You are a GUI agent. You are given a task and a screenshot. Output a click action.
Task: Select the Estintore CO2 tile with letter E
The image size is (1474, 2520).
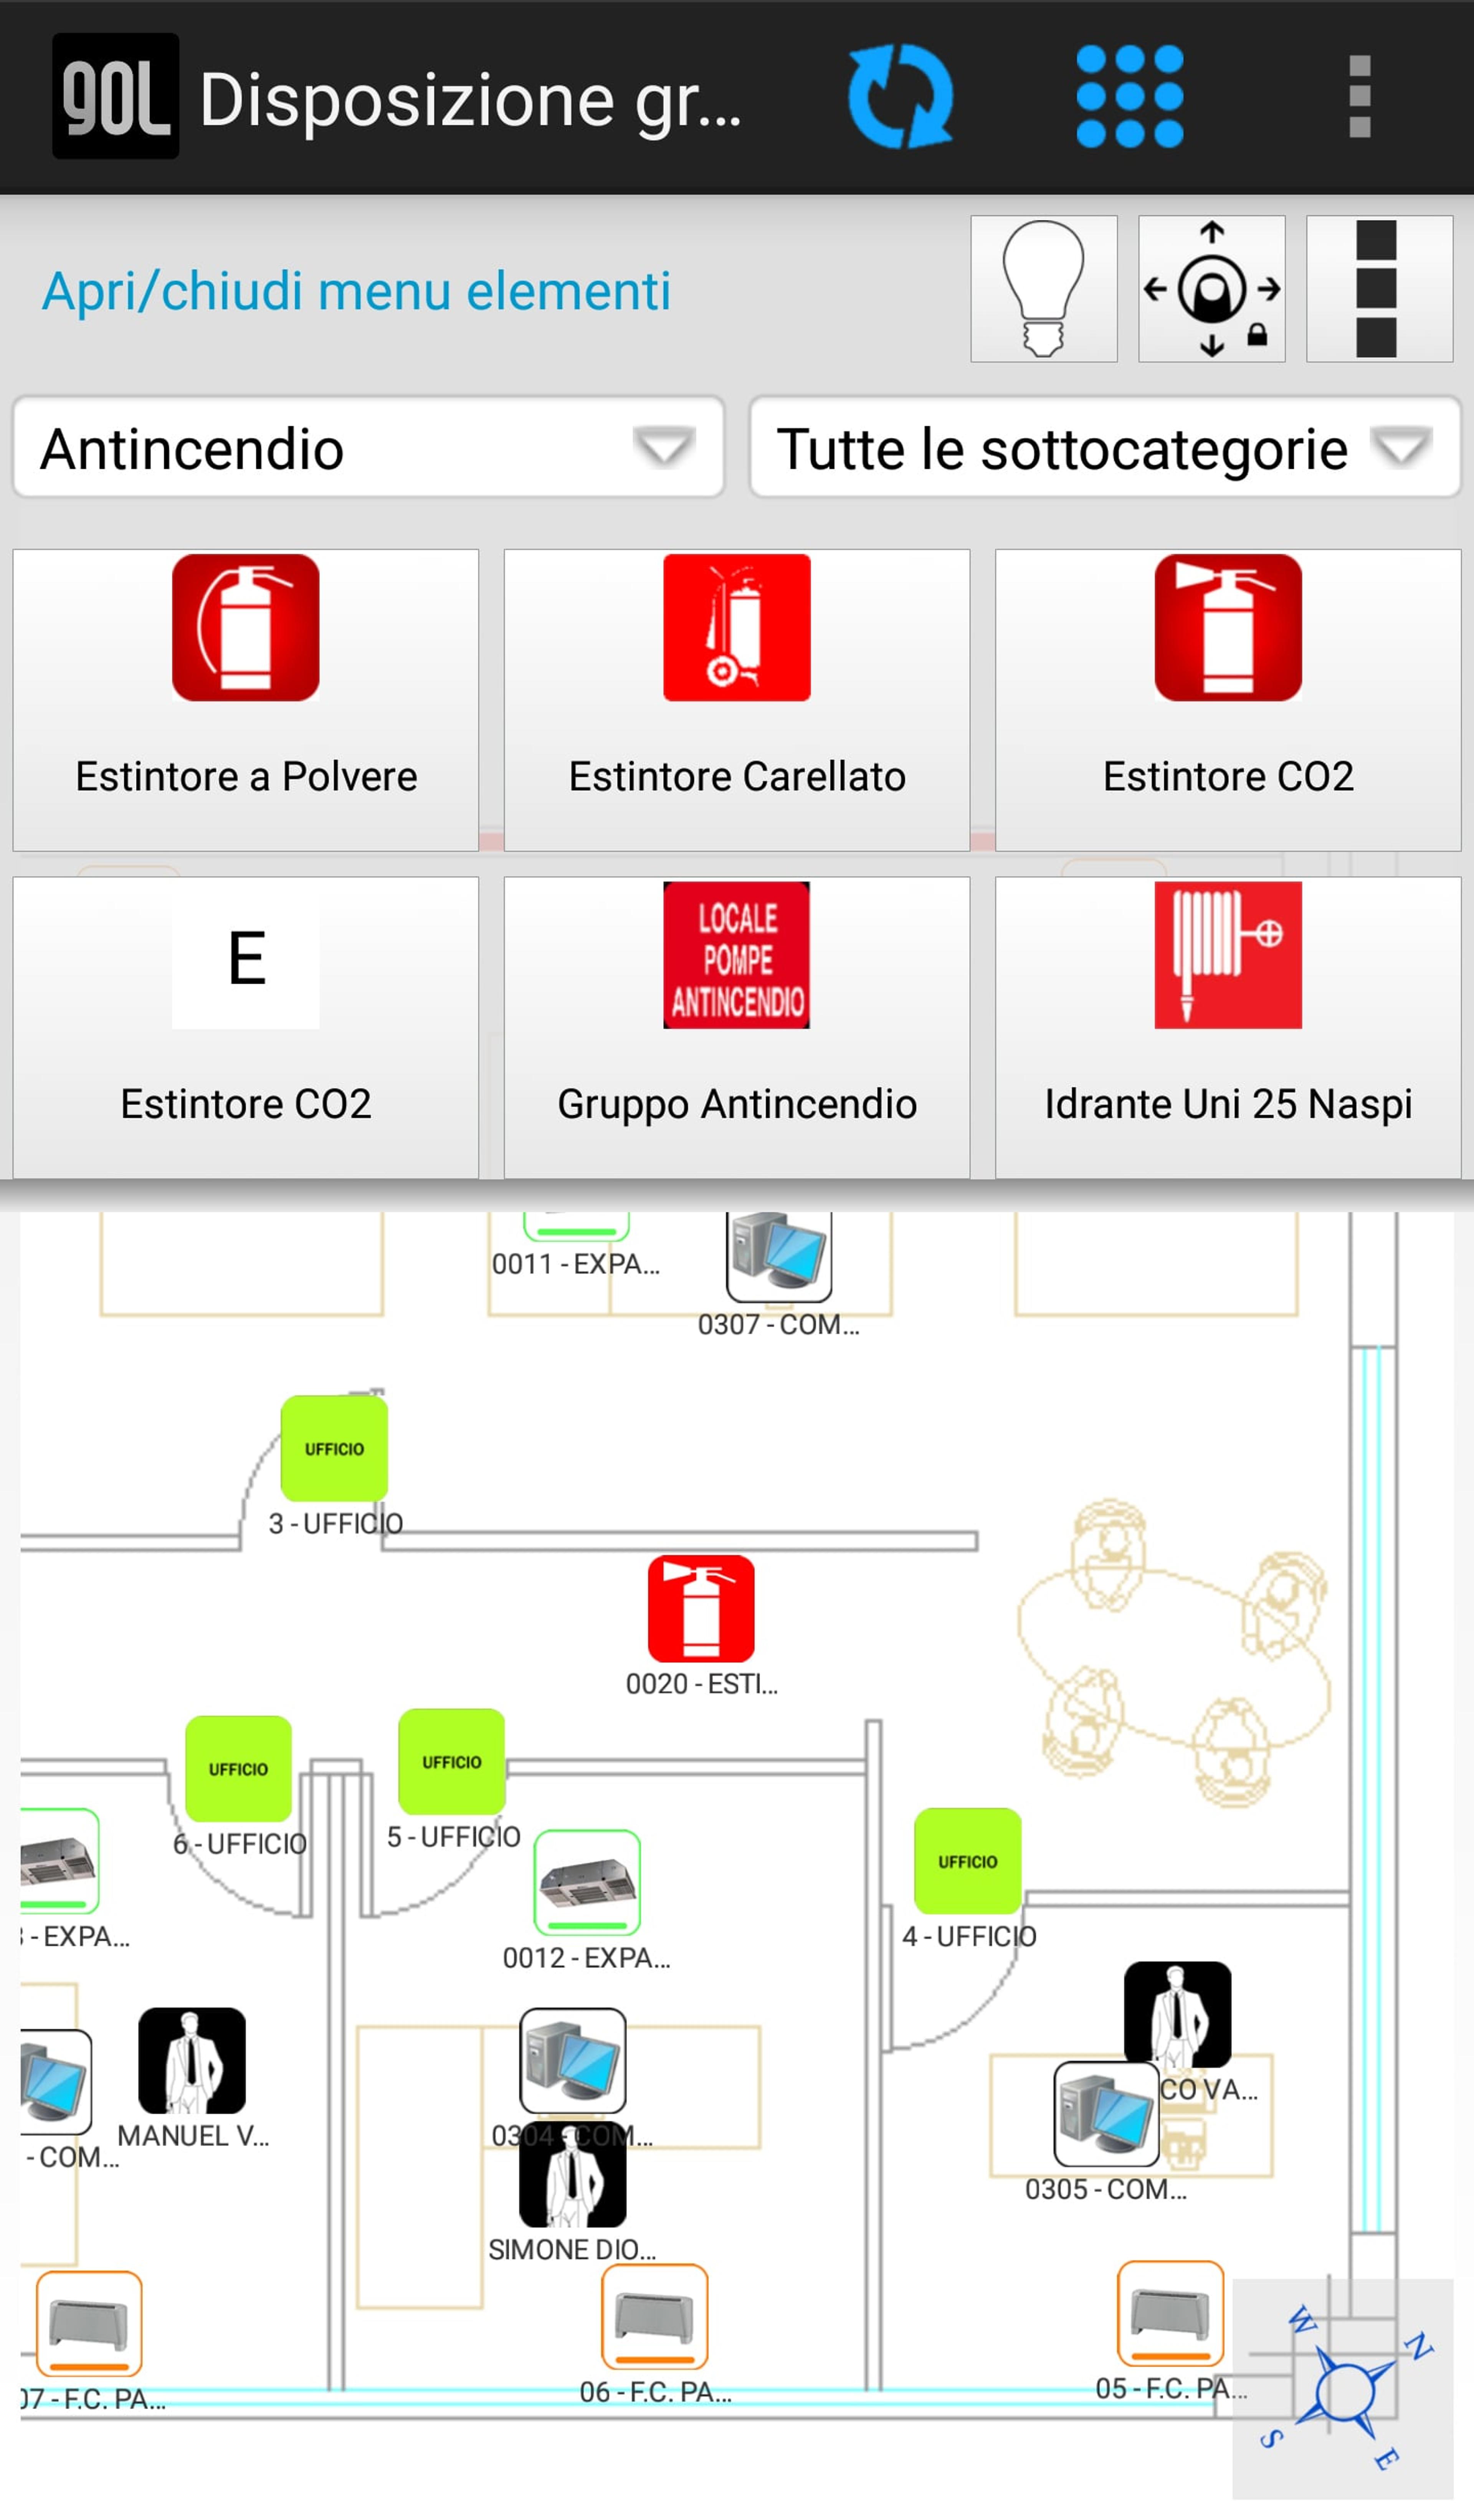tap(246, 1028)
